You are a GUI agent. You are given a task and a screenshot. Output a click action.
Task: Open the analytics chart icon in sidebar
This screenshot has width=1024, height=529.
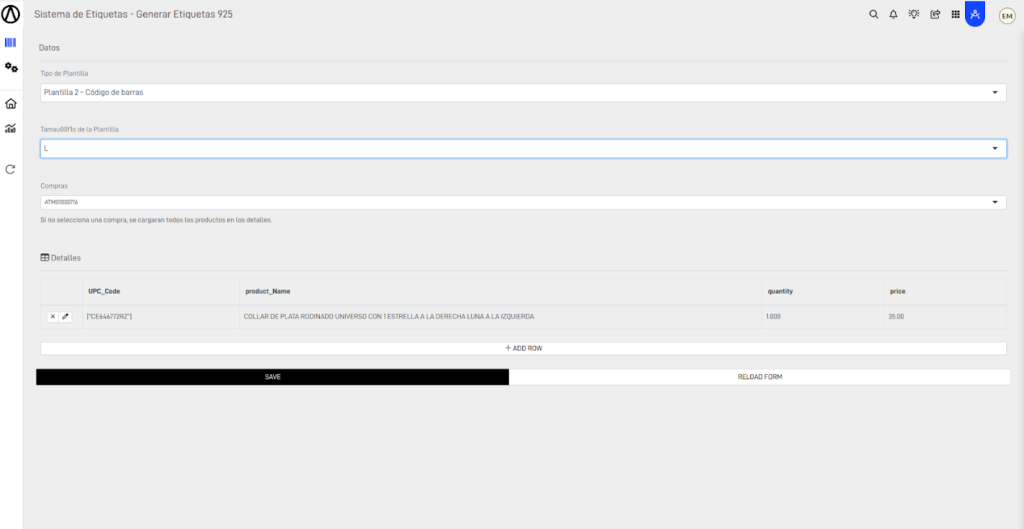[x=10, y=129]
